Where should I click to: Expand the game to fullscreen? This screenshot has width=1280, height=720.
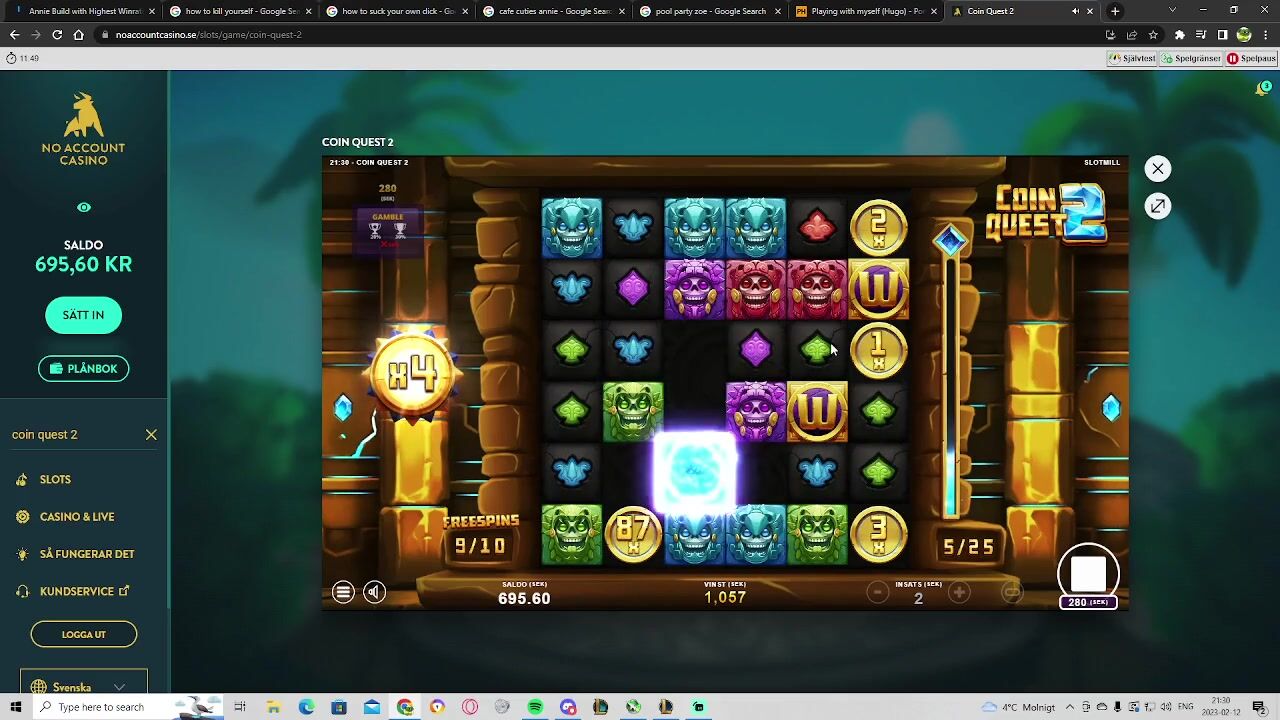tap(1157, 206)
